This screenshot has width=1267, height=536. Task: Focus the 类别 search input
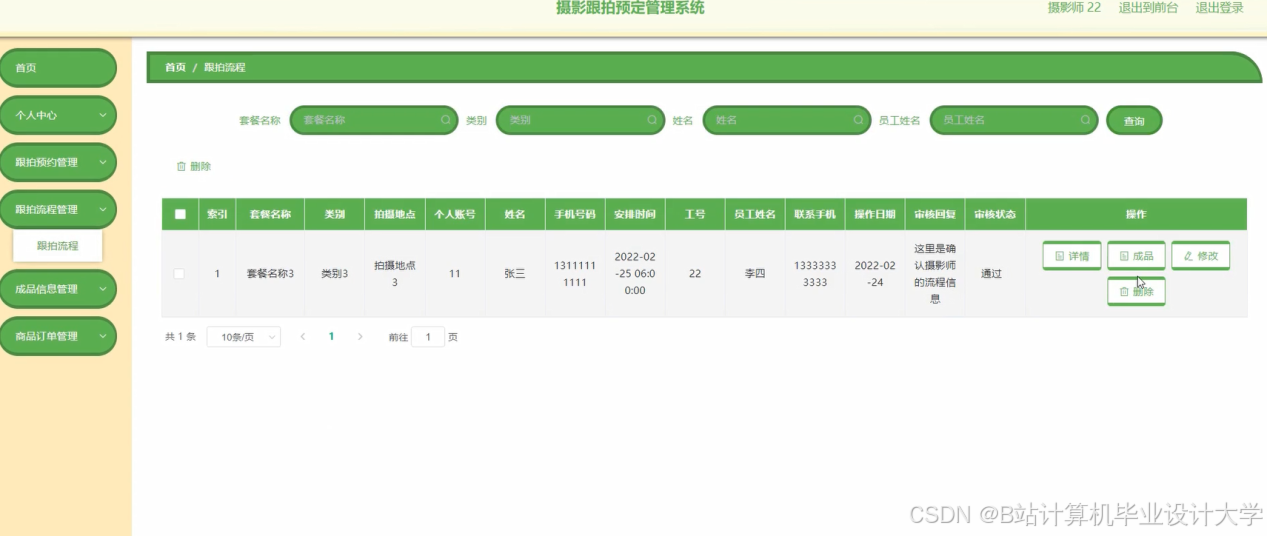(x=580, y=120)
